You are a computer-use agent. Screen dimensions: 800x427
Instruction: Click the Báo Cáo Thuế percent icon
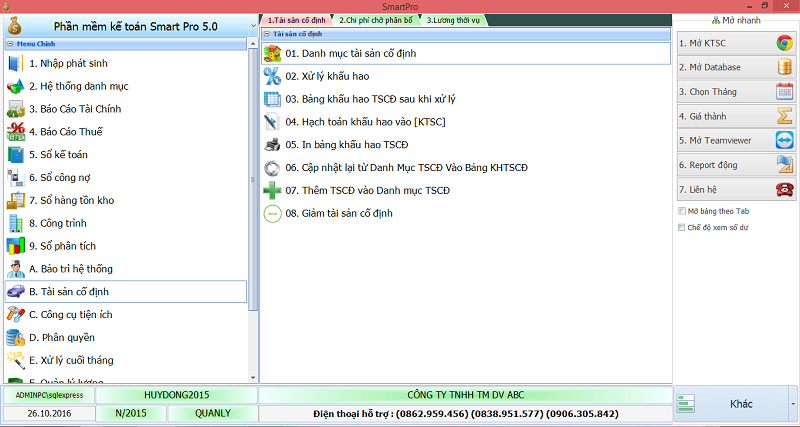pos(15,132)
